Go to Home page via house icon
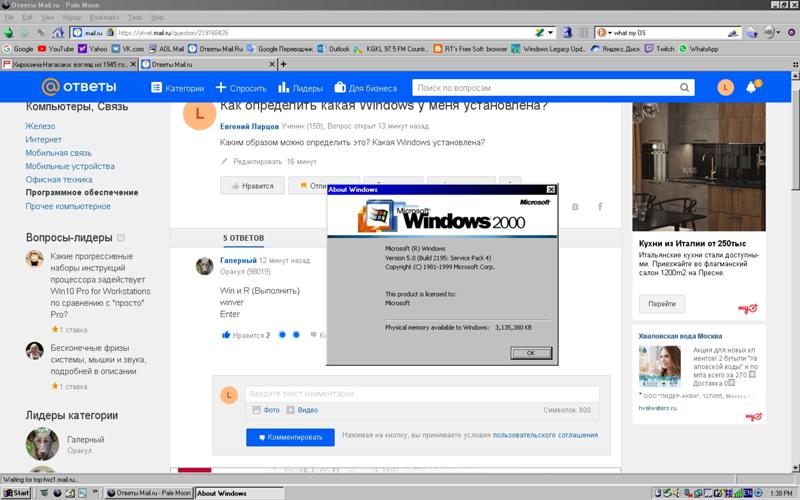Screen dimensions: 800x500 click(58, 33)
